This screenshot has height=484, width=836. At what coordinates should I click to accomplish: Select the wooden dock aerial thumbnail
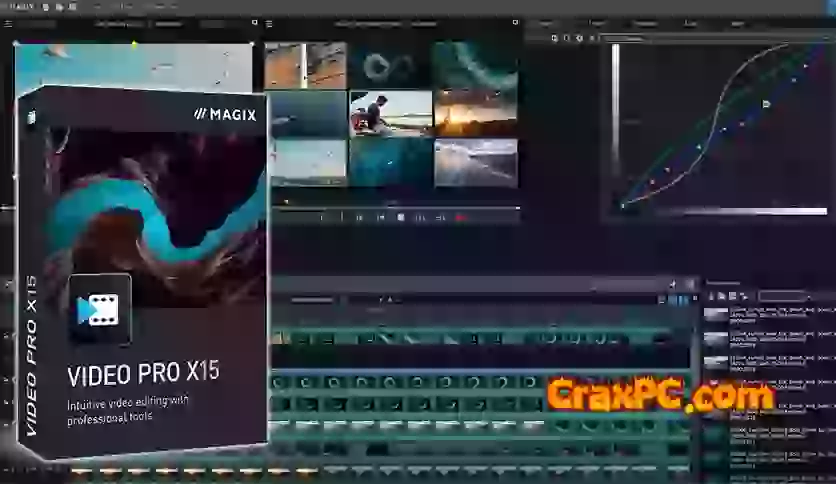tap(306, 66)
